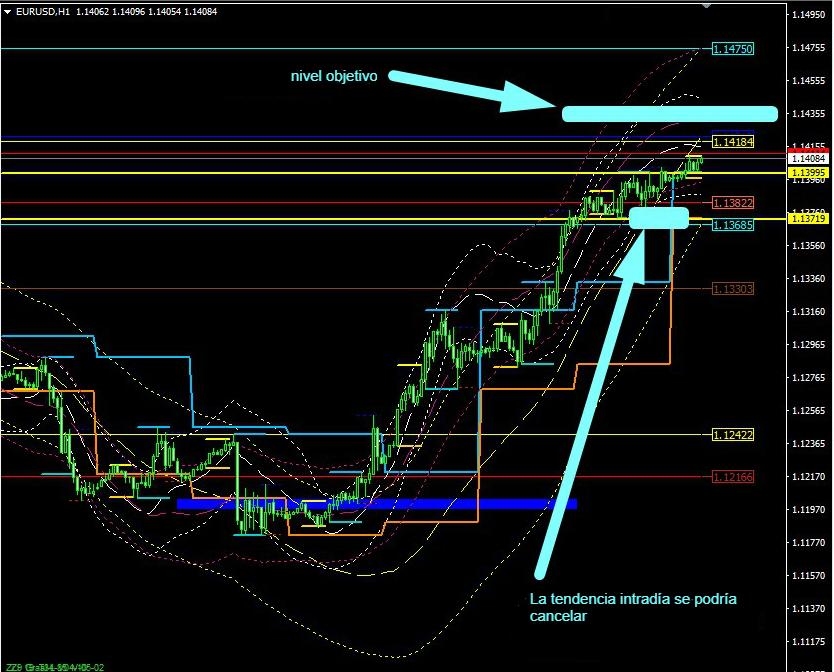834x672 pixels.
Task: Click the 1.12565 price scale value
Action: [808, 411]
